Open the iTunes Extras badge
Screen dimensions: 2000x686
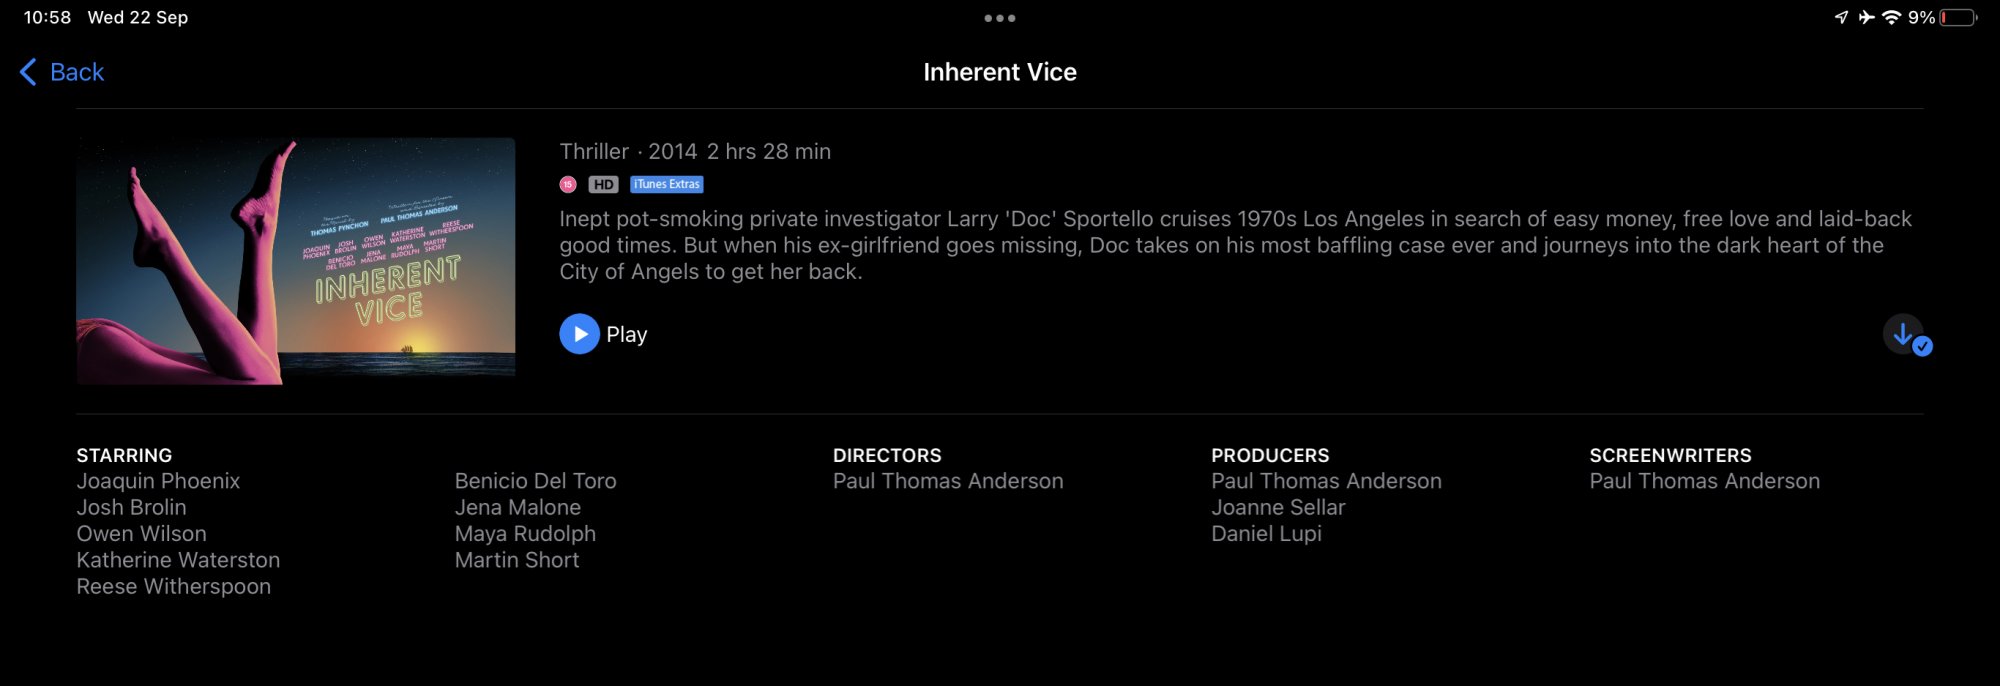point(667,184)
